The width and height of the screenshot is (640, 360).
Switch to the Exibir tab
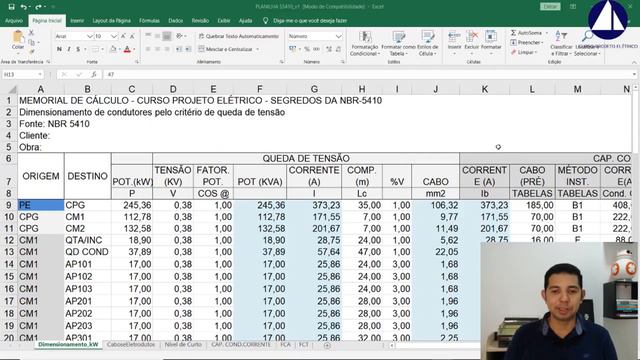click(x=224, y=20)
